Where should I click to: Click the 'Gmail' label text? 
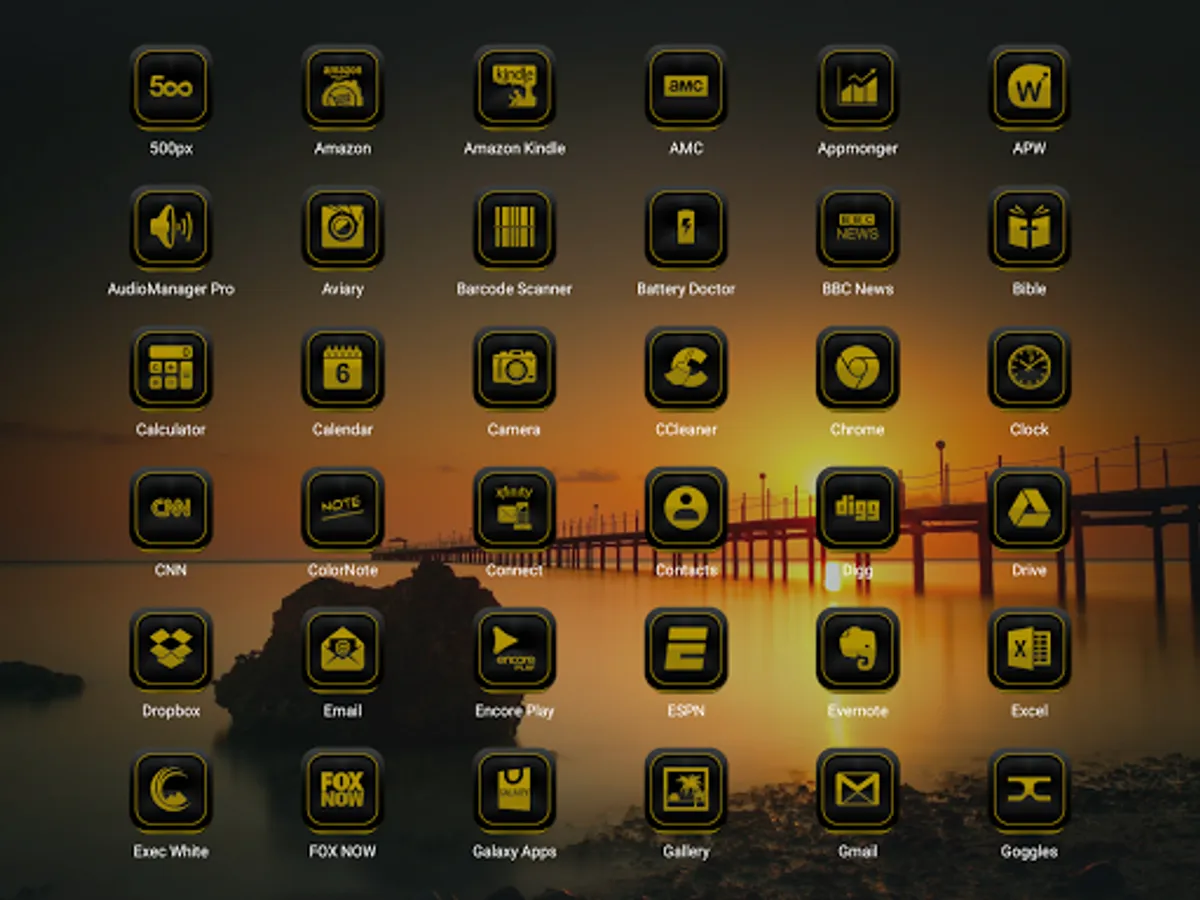[x=858, y=852]
